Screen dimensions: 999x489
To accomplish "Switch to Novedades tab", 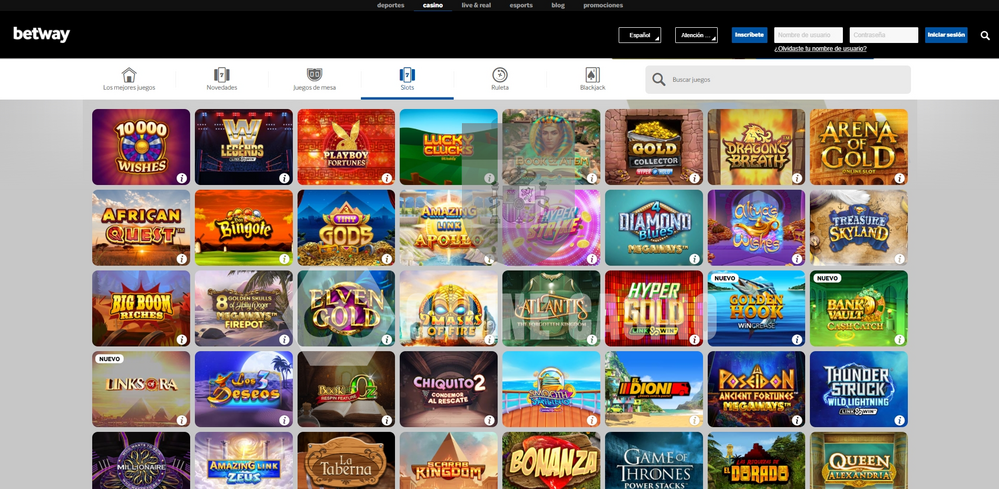I will 222,80.
